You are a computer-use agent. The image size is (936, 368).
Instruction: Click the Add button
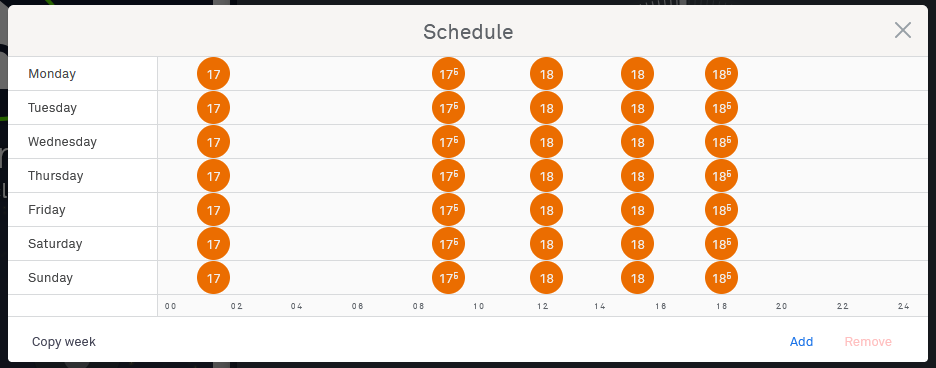[x=801, y=342]
